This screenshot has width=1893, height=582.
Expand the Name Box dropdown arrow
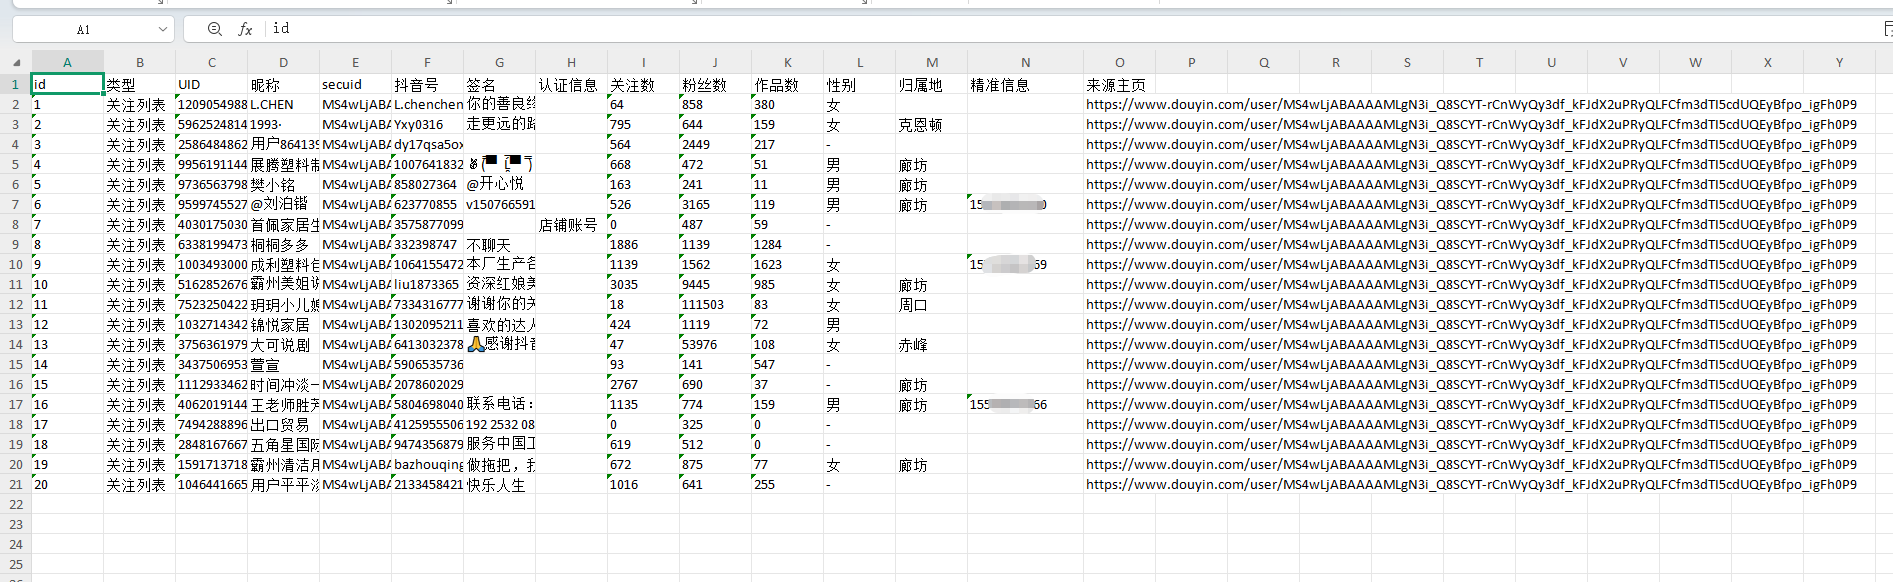point(163,29)
